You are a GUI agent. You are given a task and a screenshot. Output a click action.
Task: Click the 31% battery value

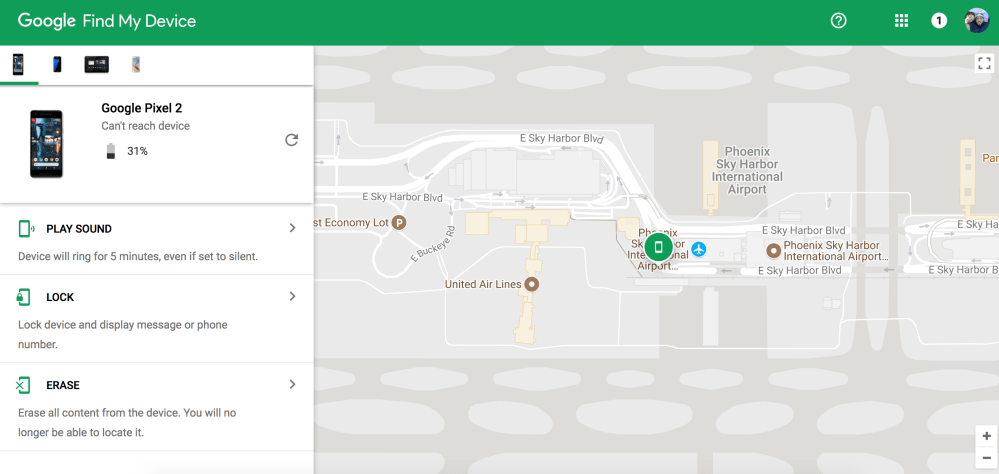137,151
